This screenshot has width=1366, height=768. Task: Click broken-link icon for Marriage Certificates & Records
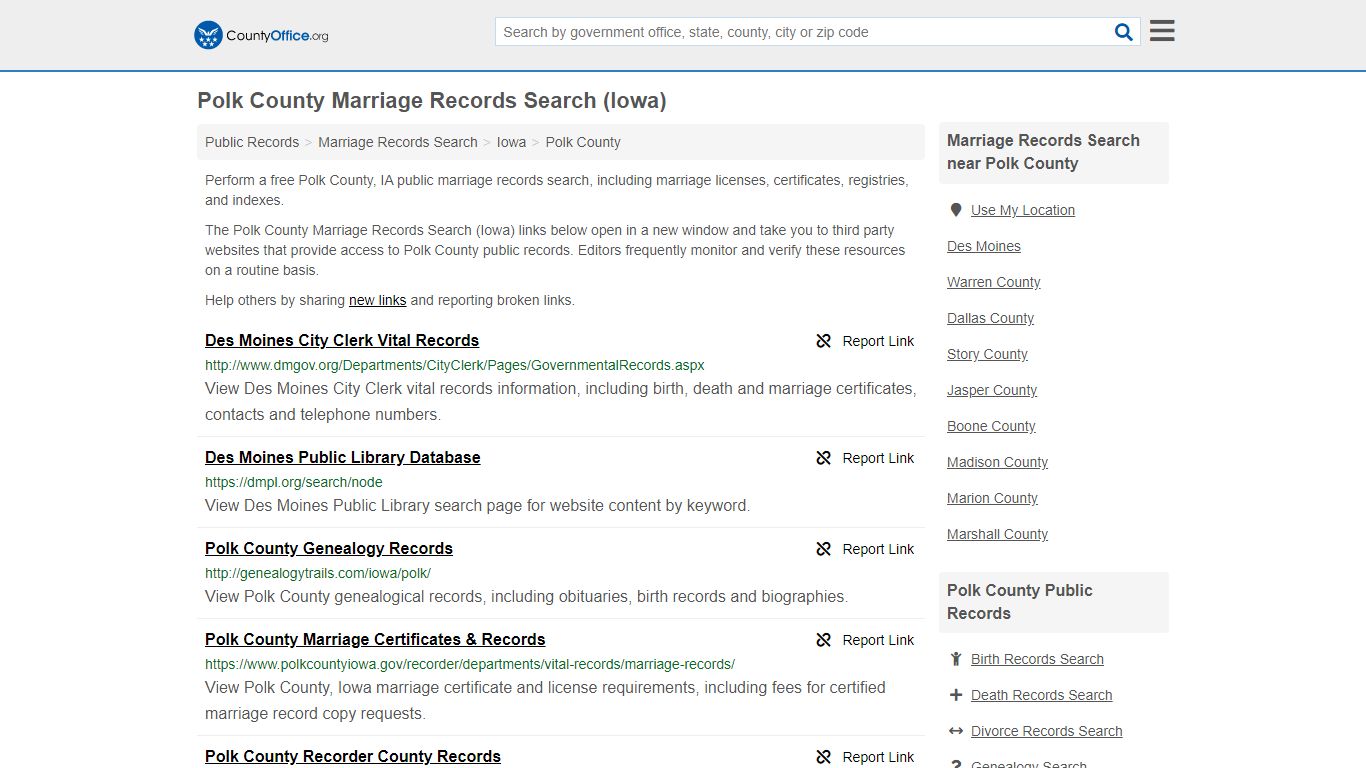(x=824, y=640)
